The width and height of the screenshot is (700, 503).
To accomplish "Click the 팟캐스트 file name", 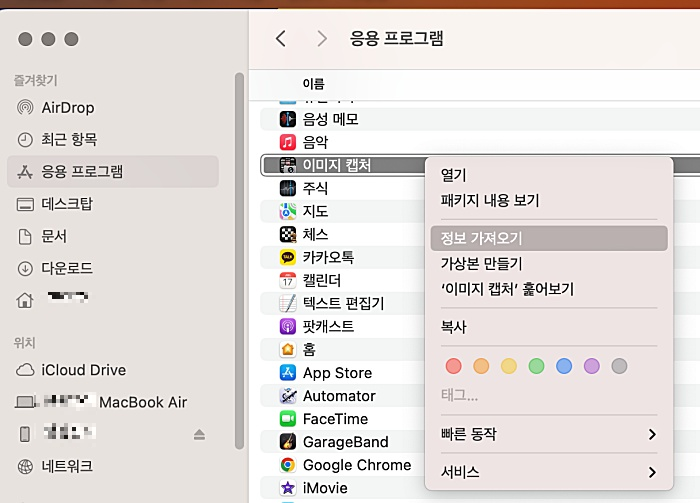I will [x=329, y=327].
